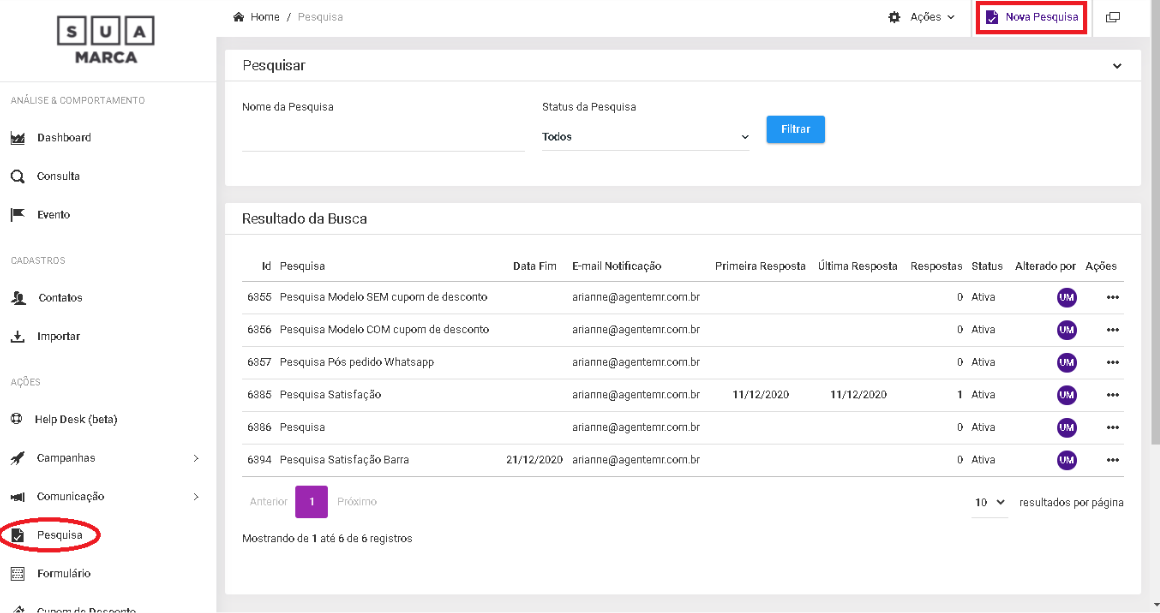The height and width of the screenshot is (613, 1160).
Task: Open actions menu for Pesquisa Satisfação Barra
Action: (x=1112, y=460)
